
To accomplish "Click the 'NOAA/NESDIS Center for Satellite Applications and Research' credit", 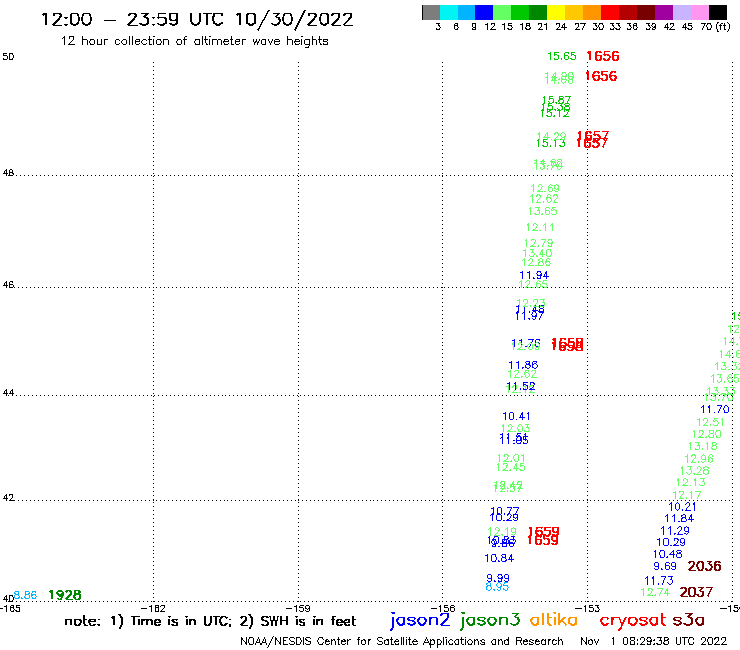I will (x=402, y=641).
